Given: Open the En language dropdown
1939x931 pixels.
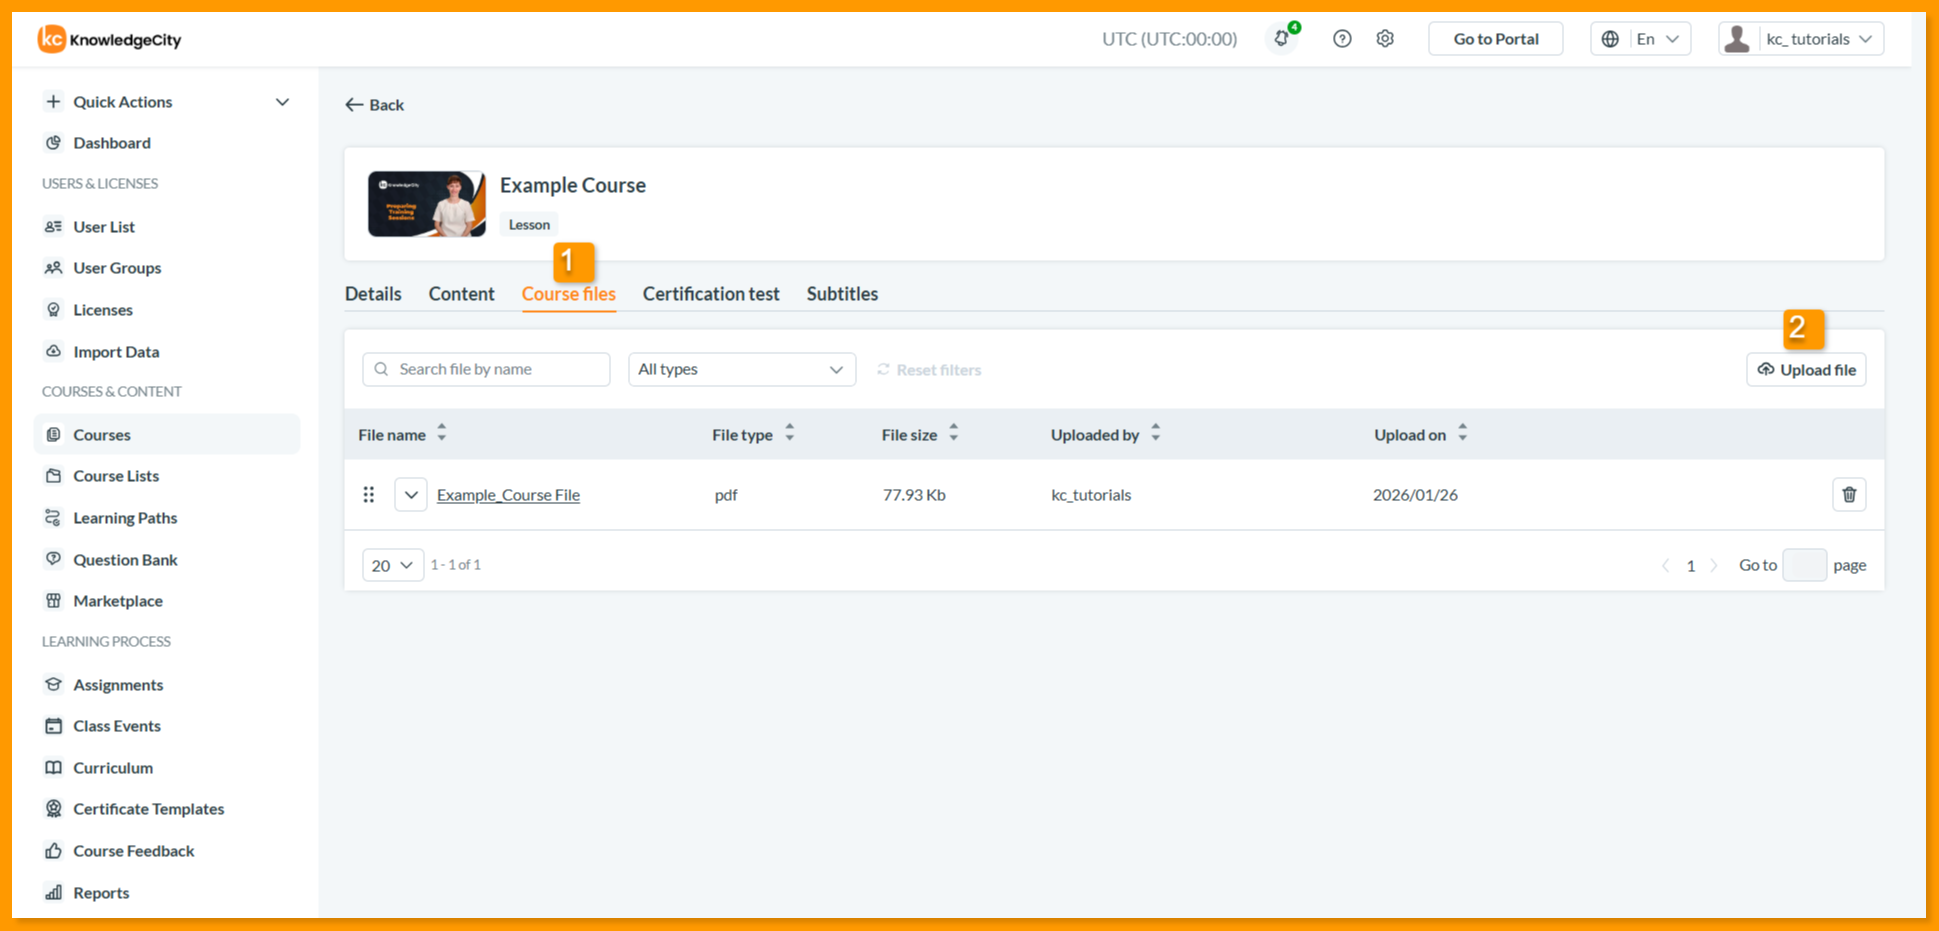Looking at the screenshot, I should pos(1641,39).
